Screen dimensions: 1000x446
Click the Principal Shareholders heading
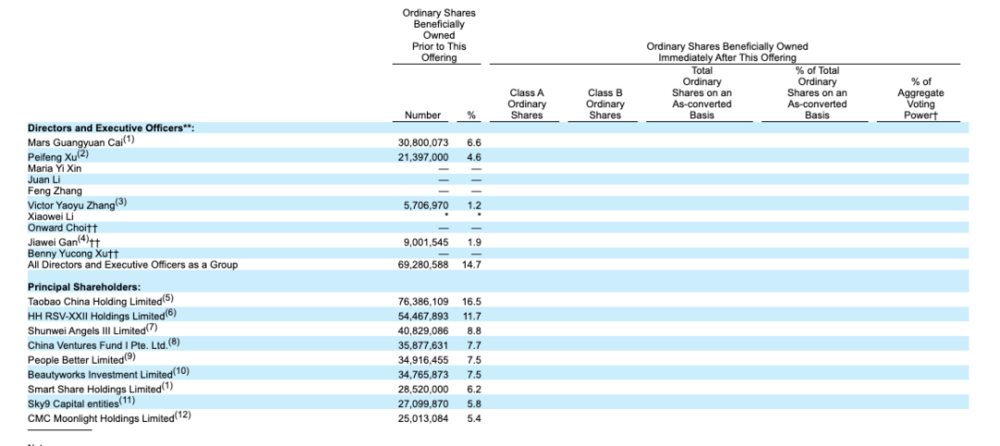[84, 287]
